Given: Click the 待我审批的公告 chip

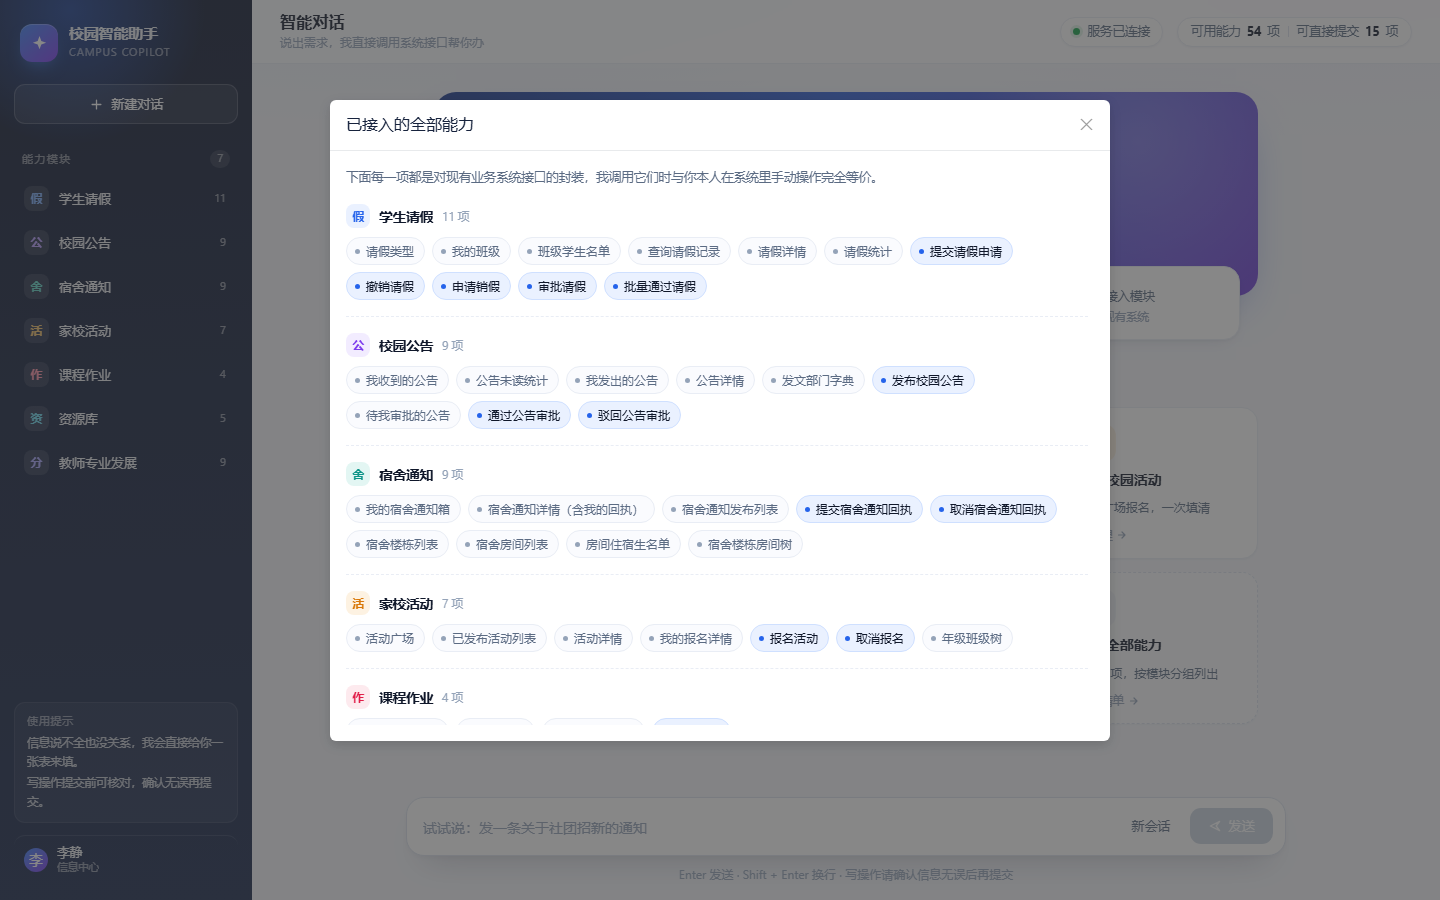Looking at the screenshot, I should coord(404,416).
